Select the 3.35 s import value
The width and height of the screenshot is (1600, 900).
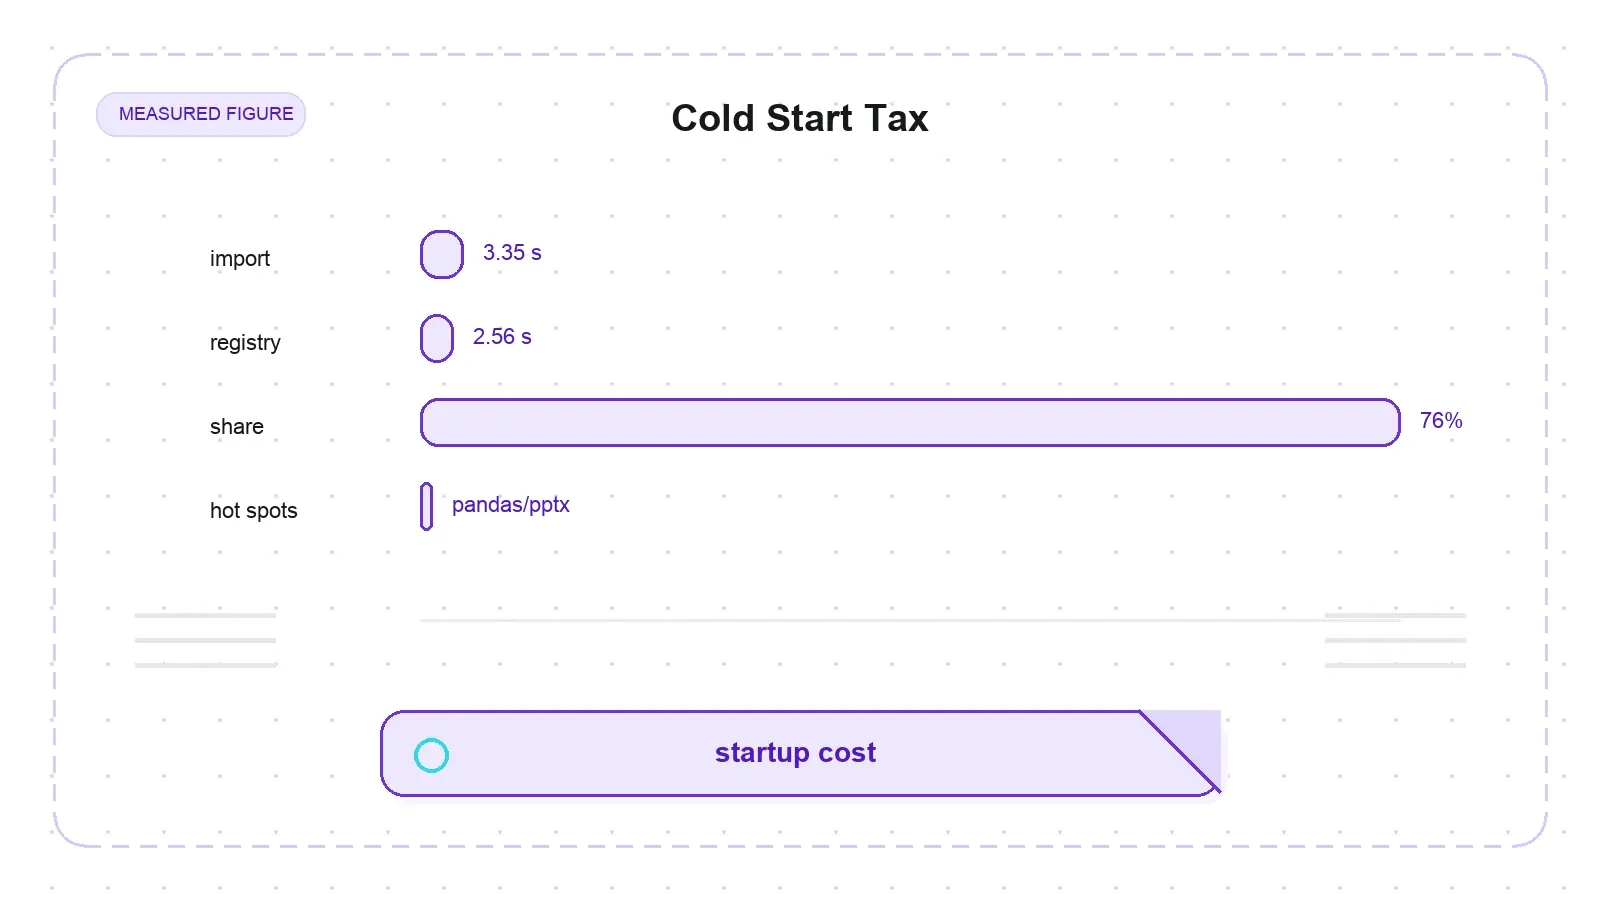(512, 253)
